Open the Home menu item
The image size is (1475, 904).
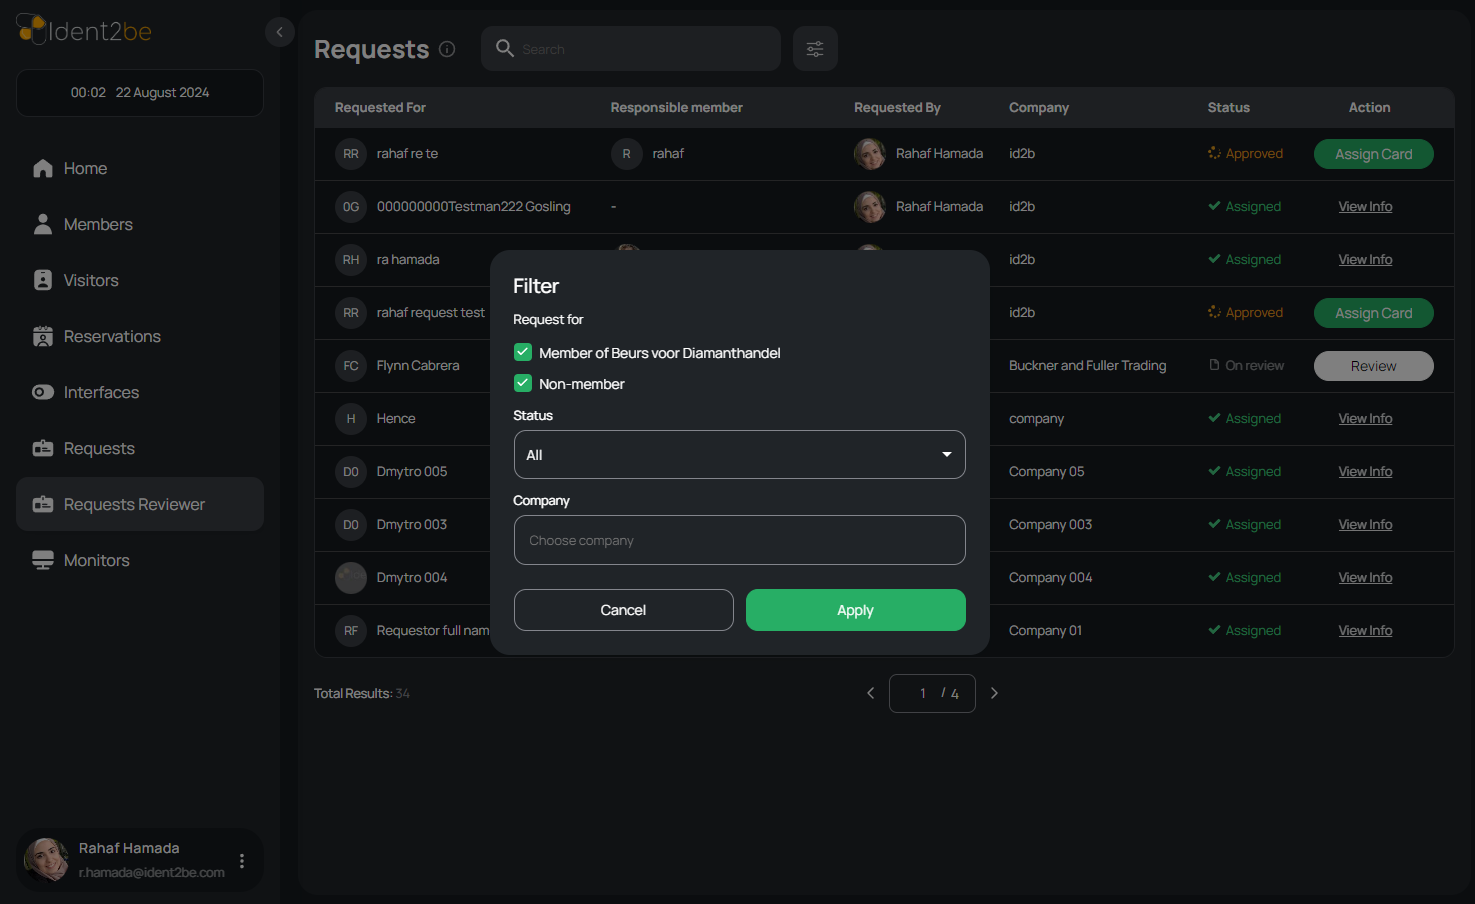pyautogui.click(x=140, y=168)
